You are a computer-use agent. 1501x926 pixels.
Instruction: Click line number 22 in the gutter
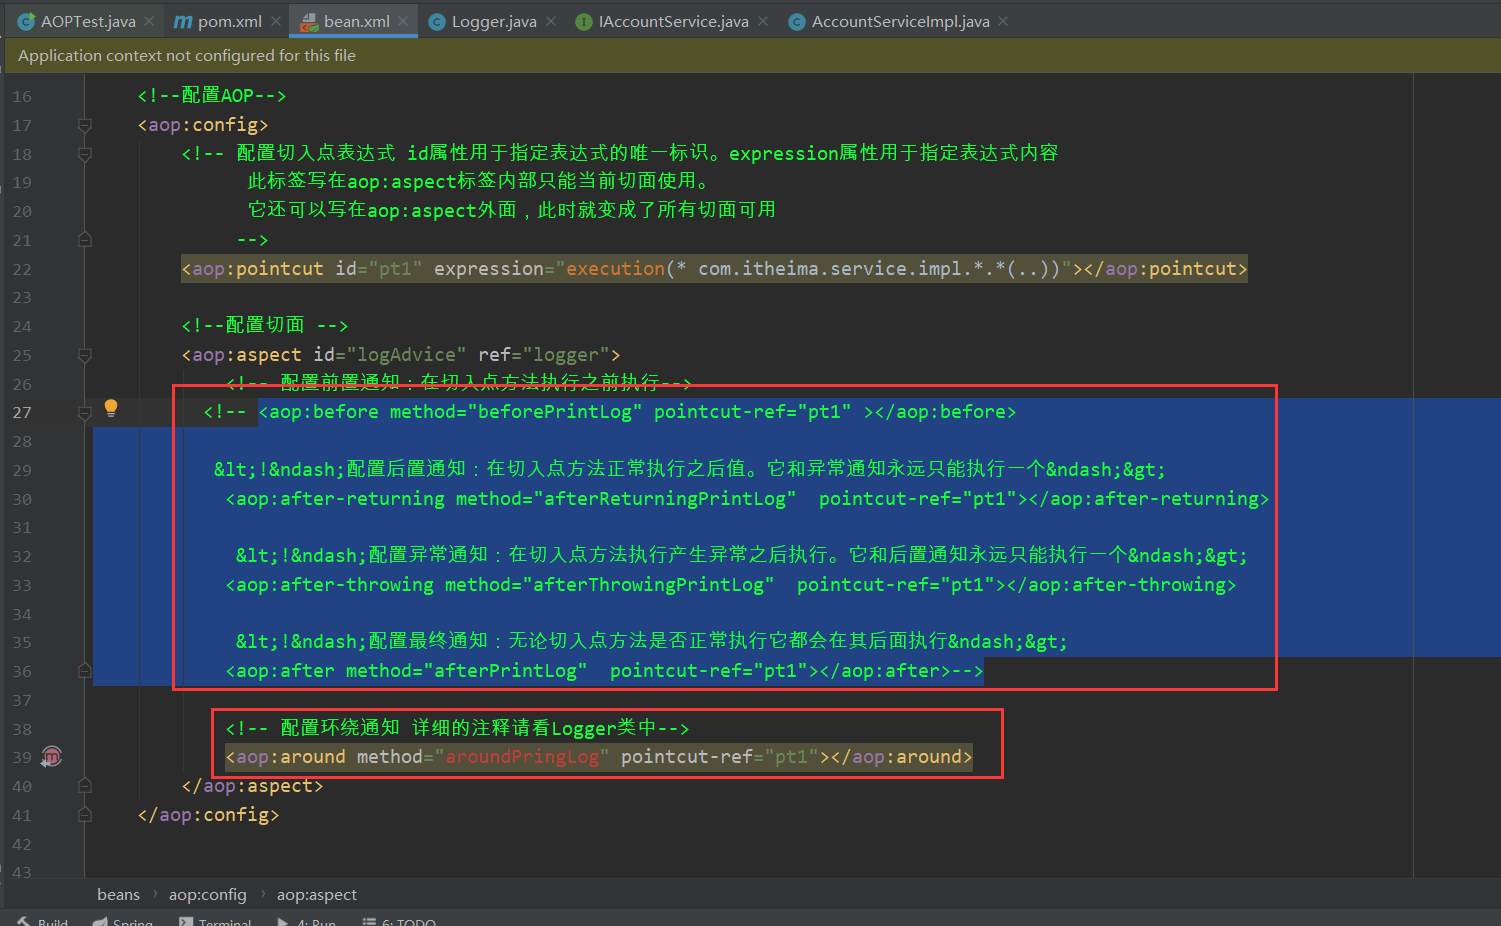click(22, 270)
